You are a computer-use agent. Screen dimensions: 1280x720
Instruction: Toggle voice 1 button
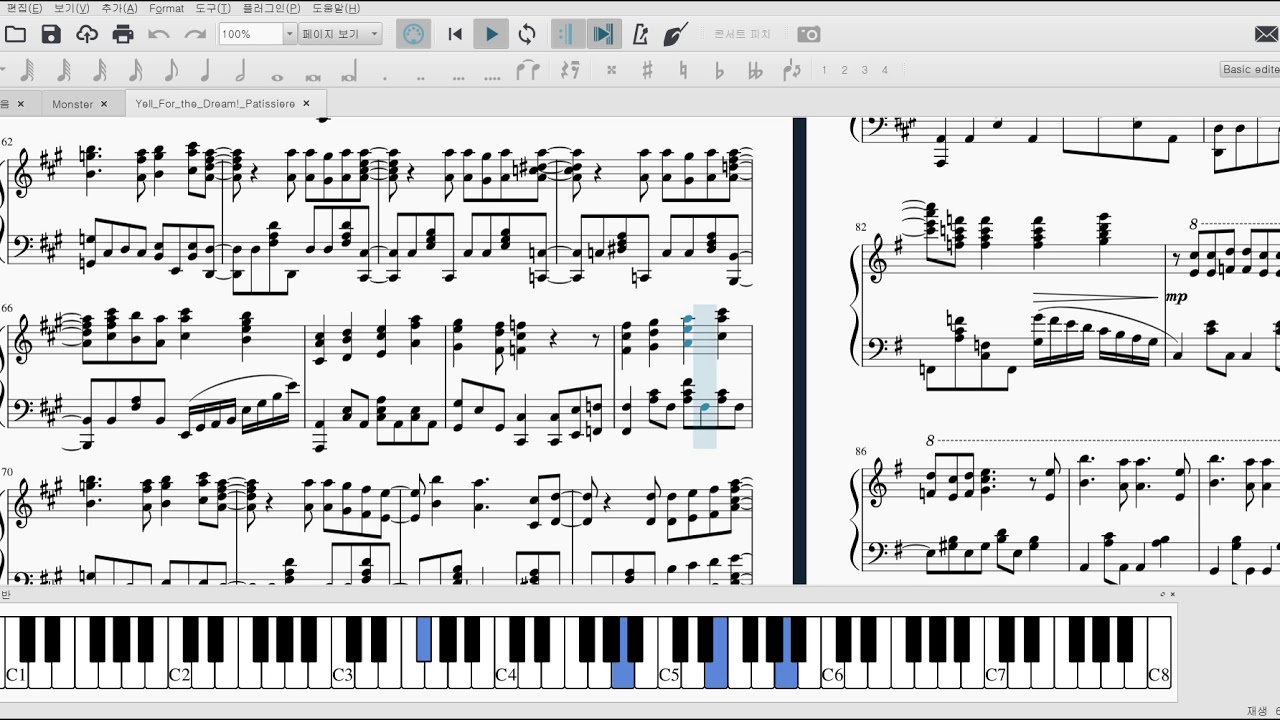point(824,70)
